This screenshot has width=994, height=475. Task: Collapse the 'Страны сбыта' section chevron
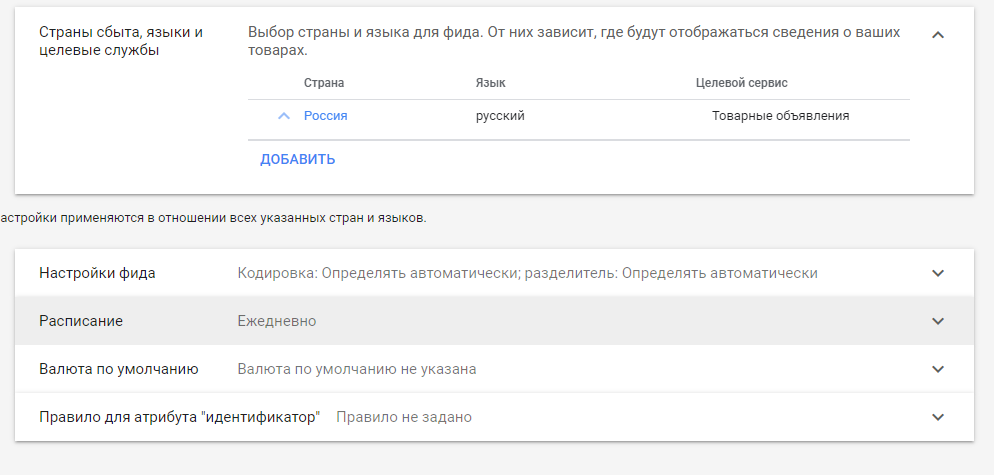[937, 34]
